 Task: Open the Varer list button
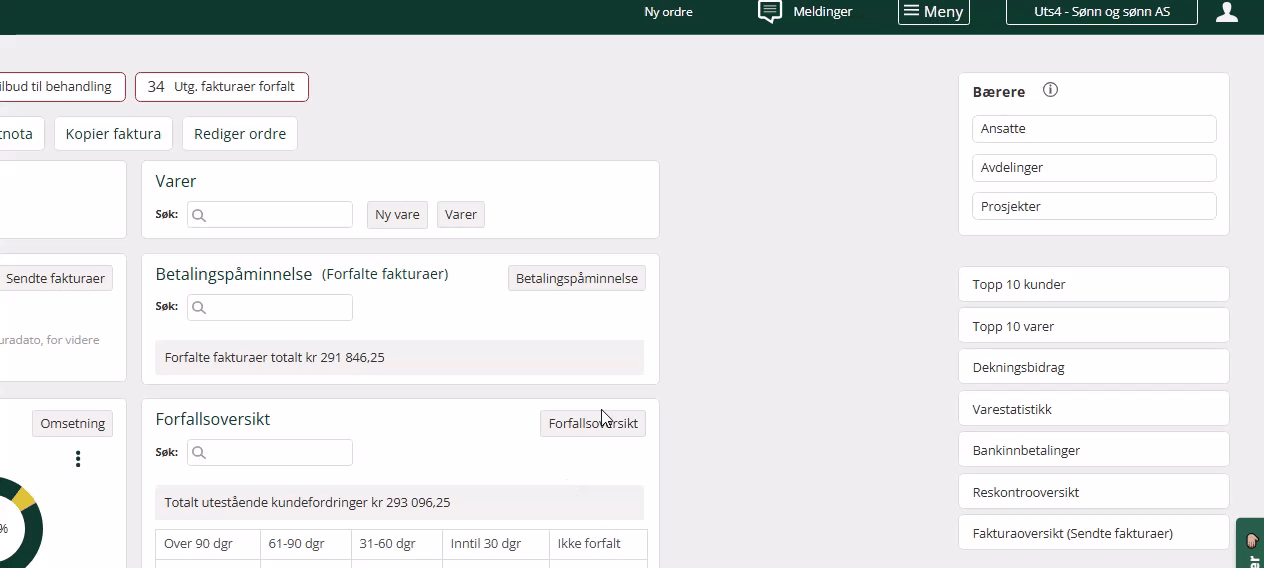[461, 215]
